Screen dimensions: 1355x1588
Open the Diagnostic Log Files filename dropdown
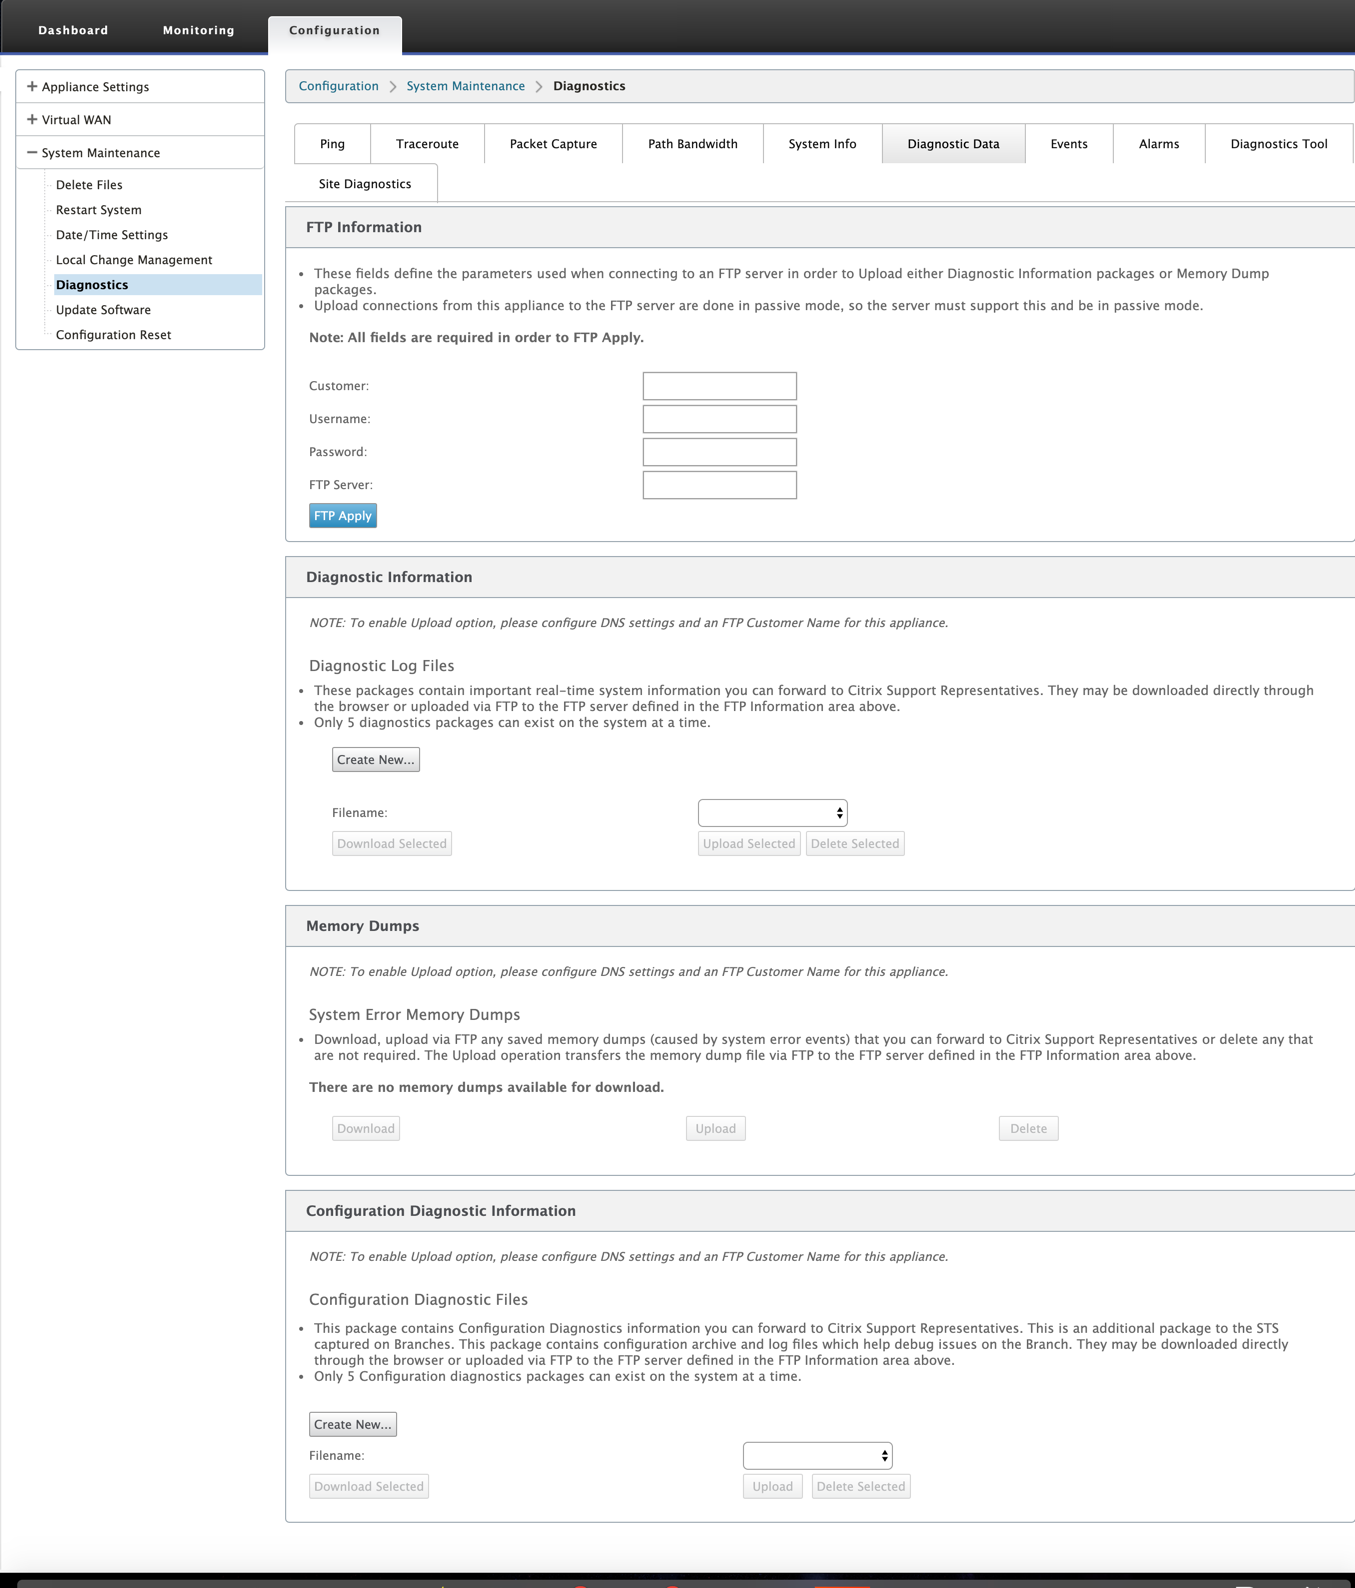click(x=772, y=813)
